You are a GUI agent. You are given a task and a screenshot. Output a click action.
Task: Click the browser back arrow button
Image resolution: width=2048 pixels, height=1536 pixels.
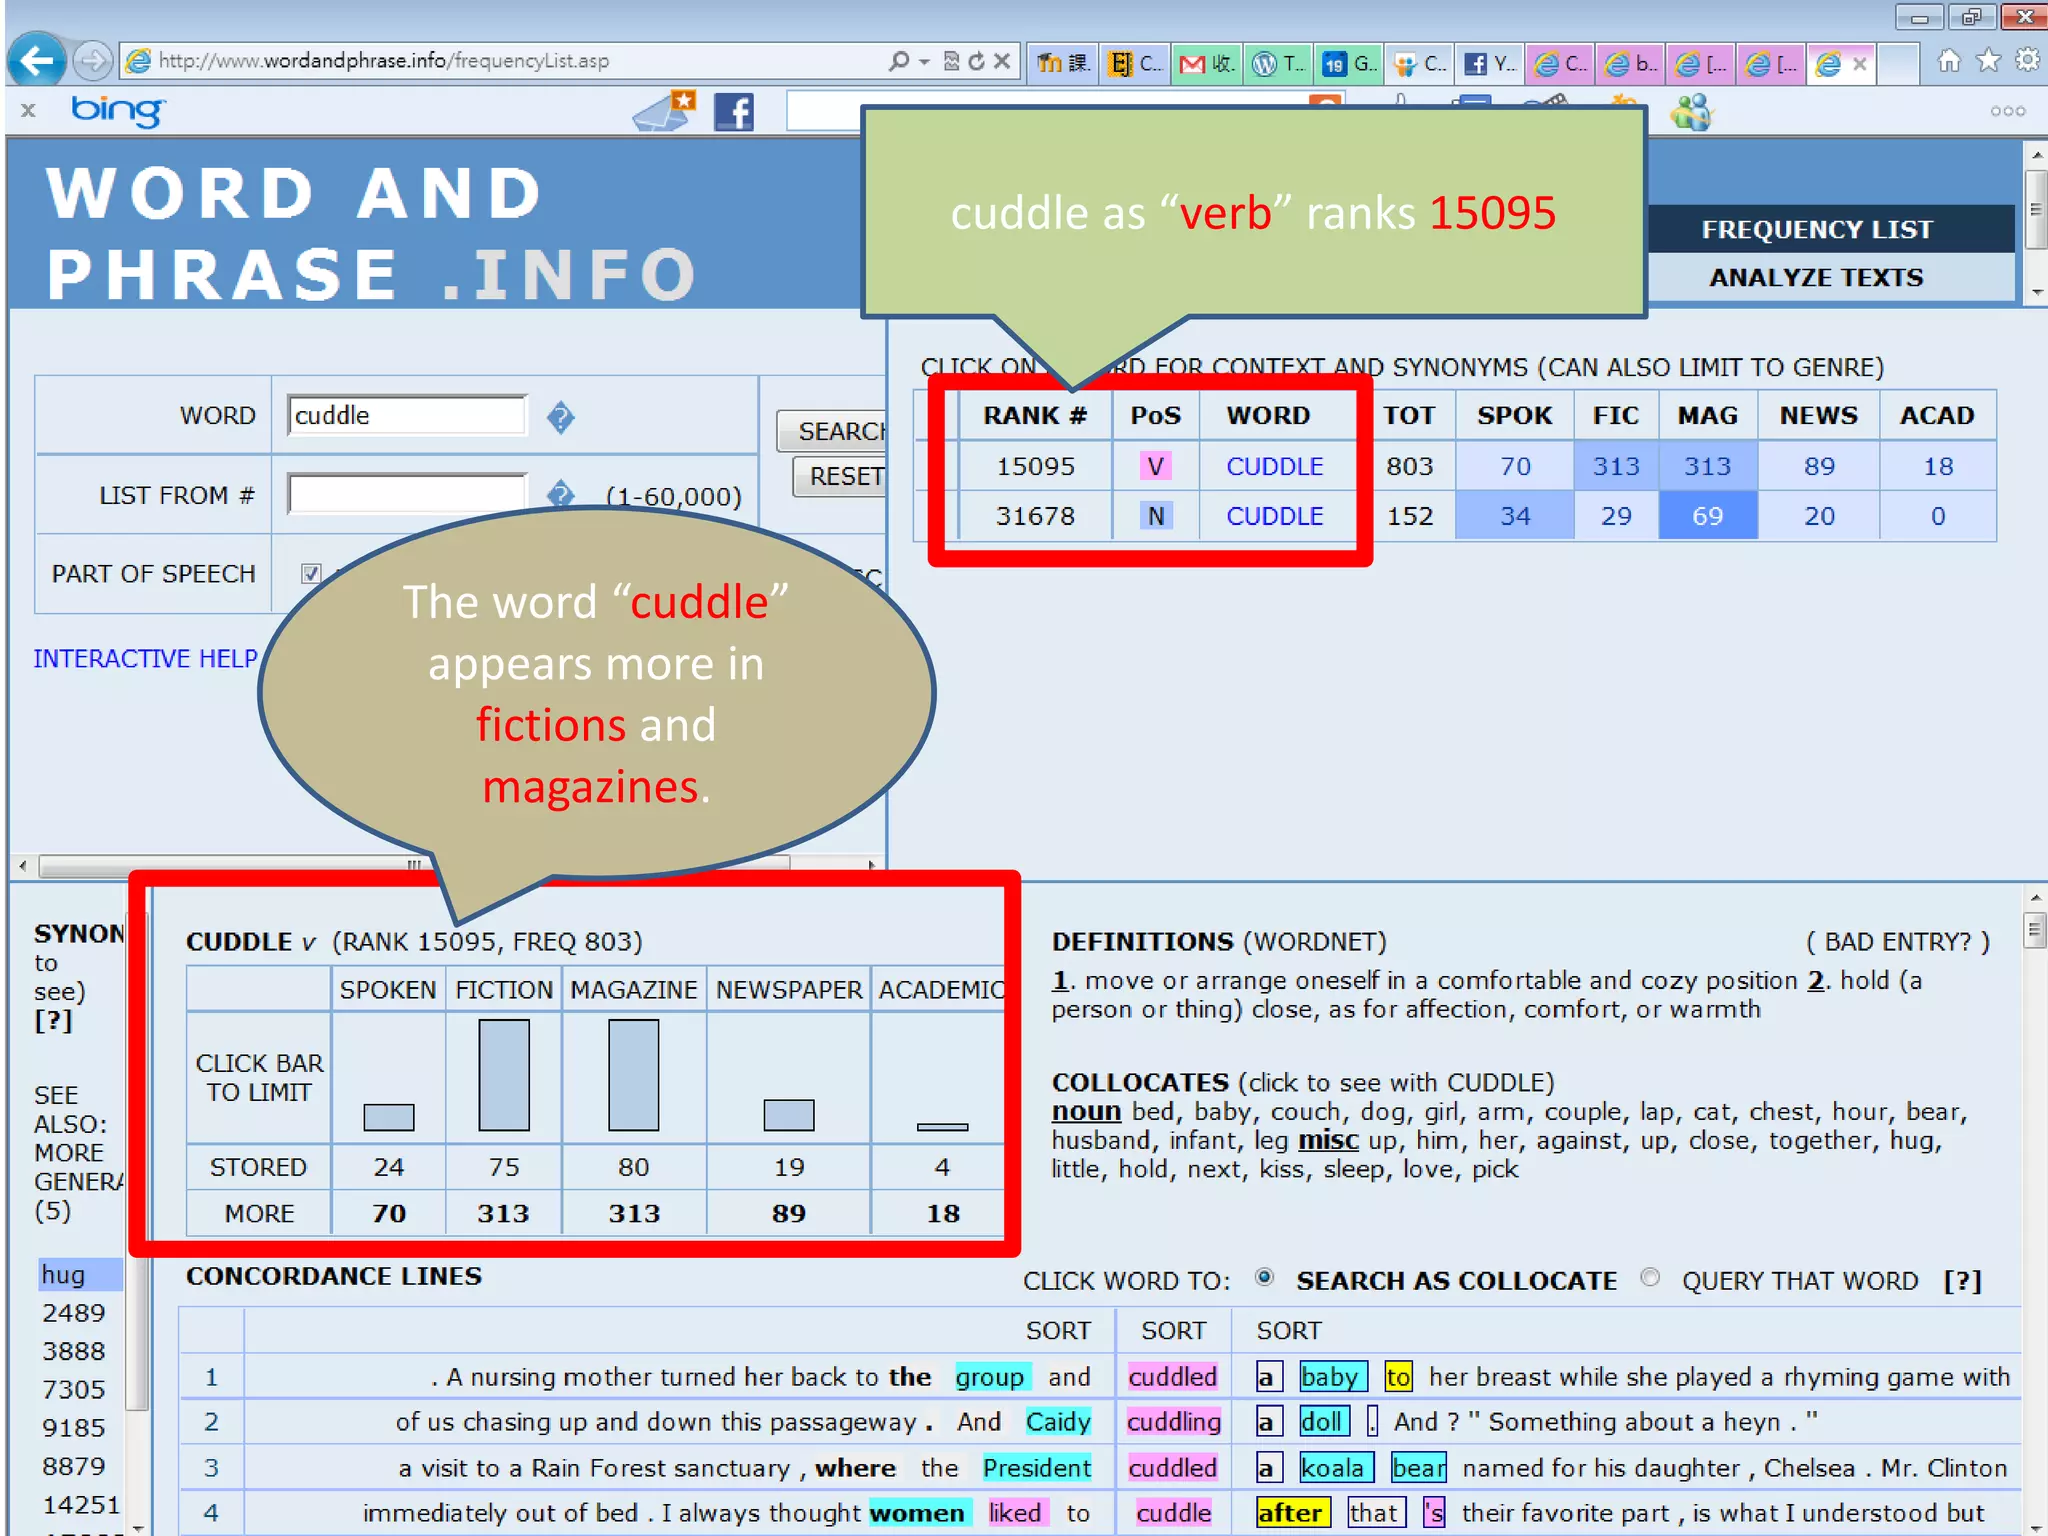point(37,61)
